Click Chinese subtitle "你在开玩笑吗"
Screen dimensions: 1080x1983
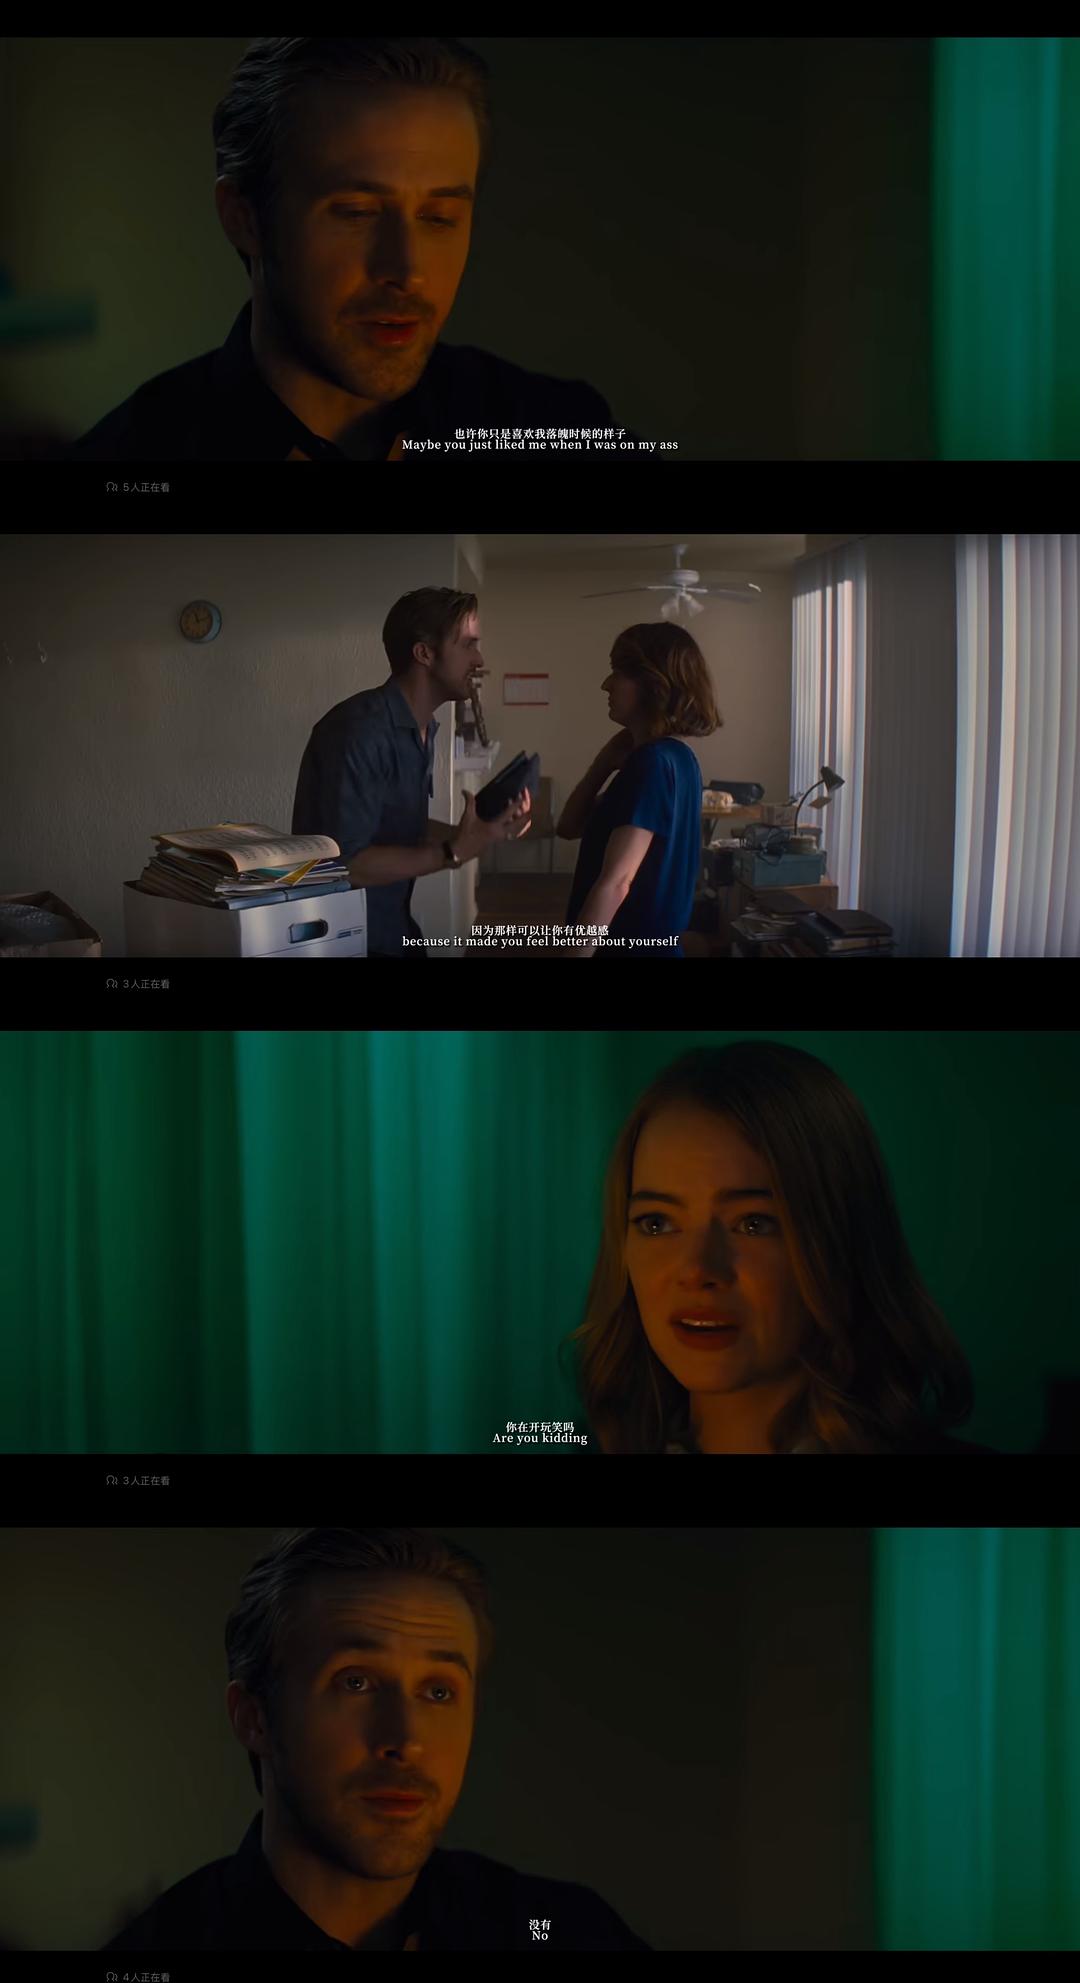click(540, 1427)
